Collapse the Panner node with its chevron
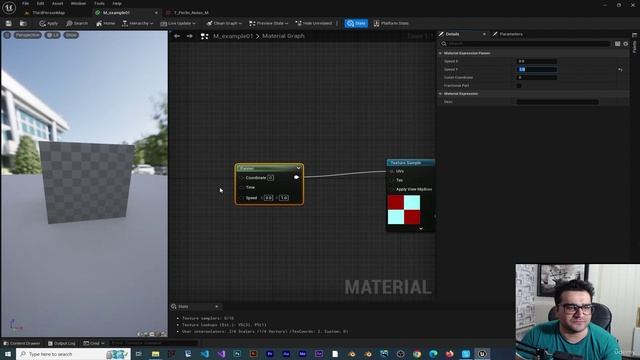This screenshot has width=640, height=360. click(298, 168)
